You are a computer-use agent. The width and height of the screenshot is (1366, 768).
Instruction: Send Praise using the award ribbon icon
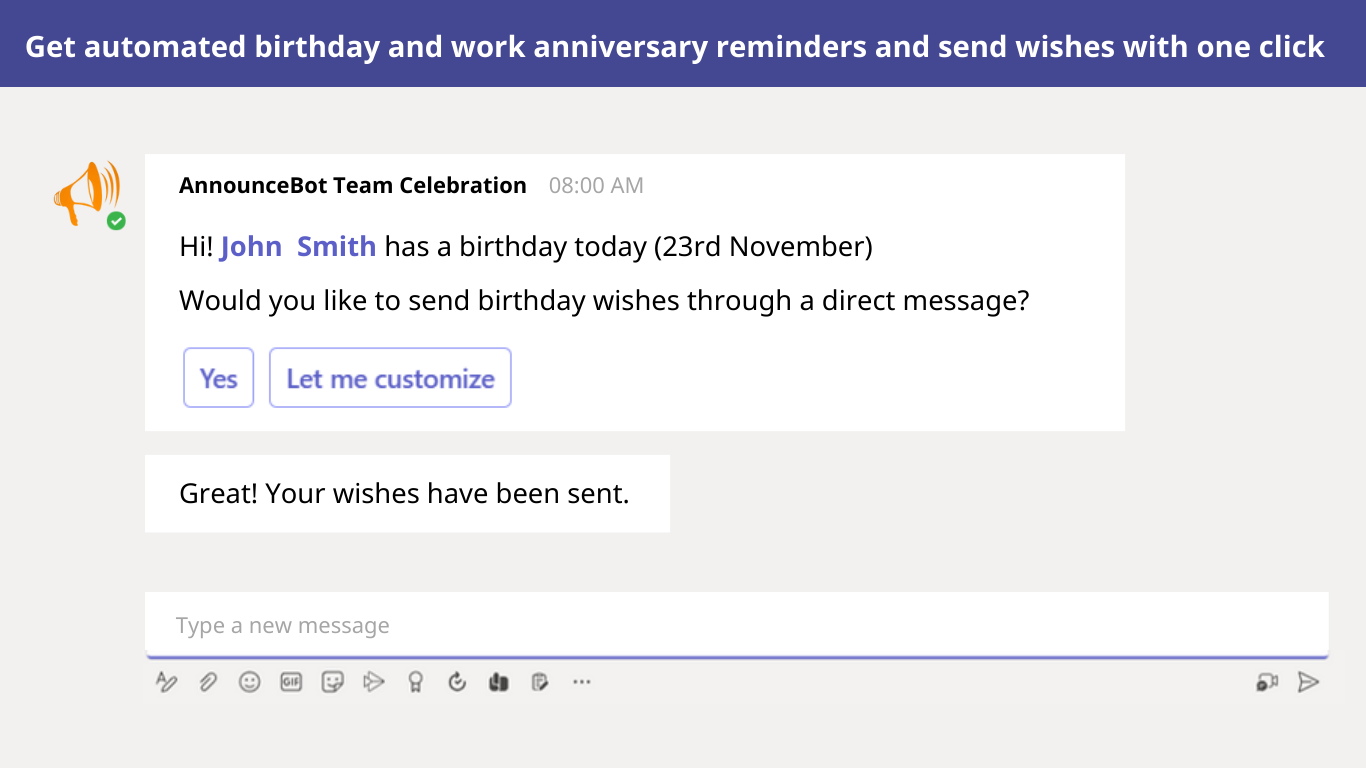pos(416,682)
